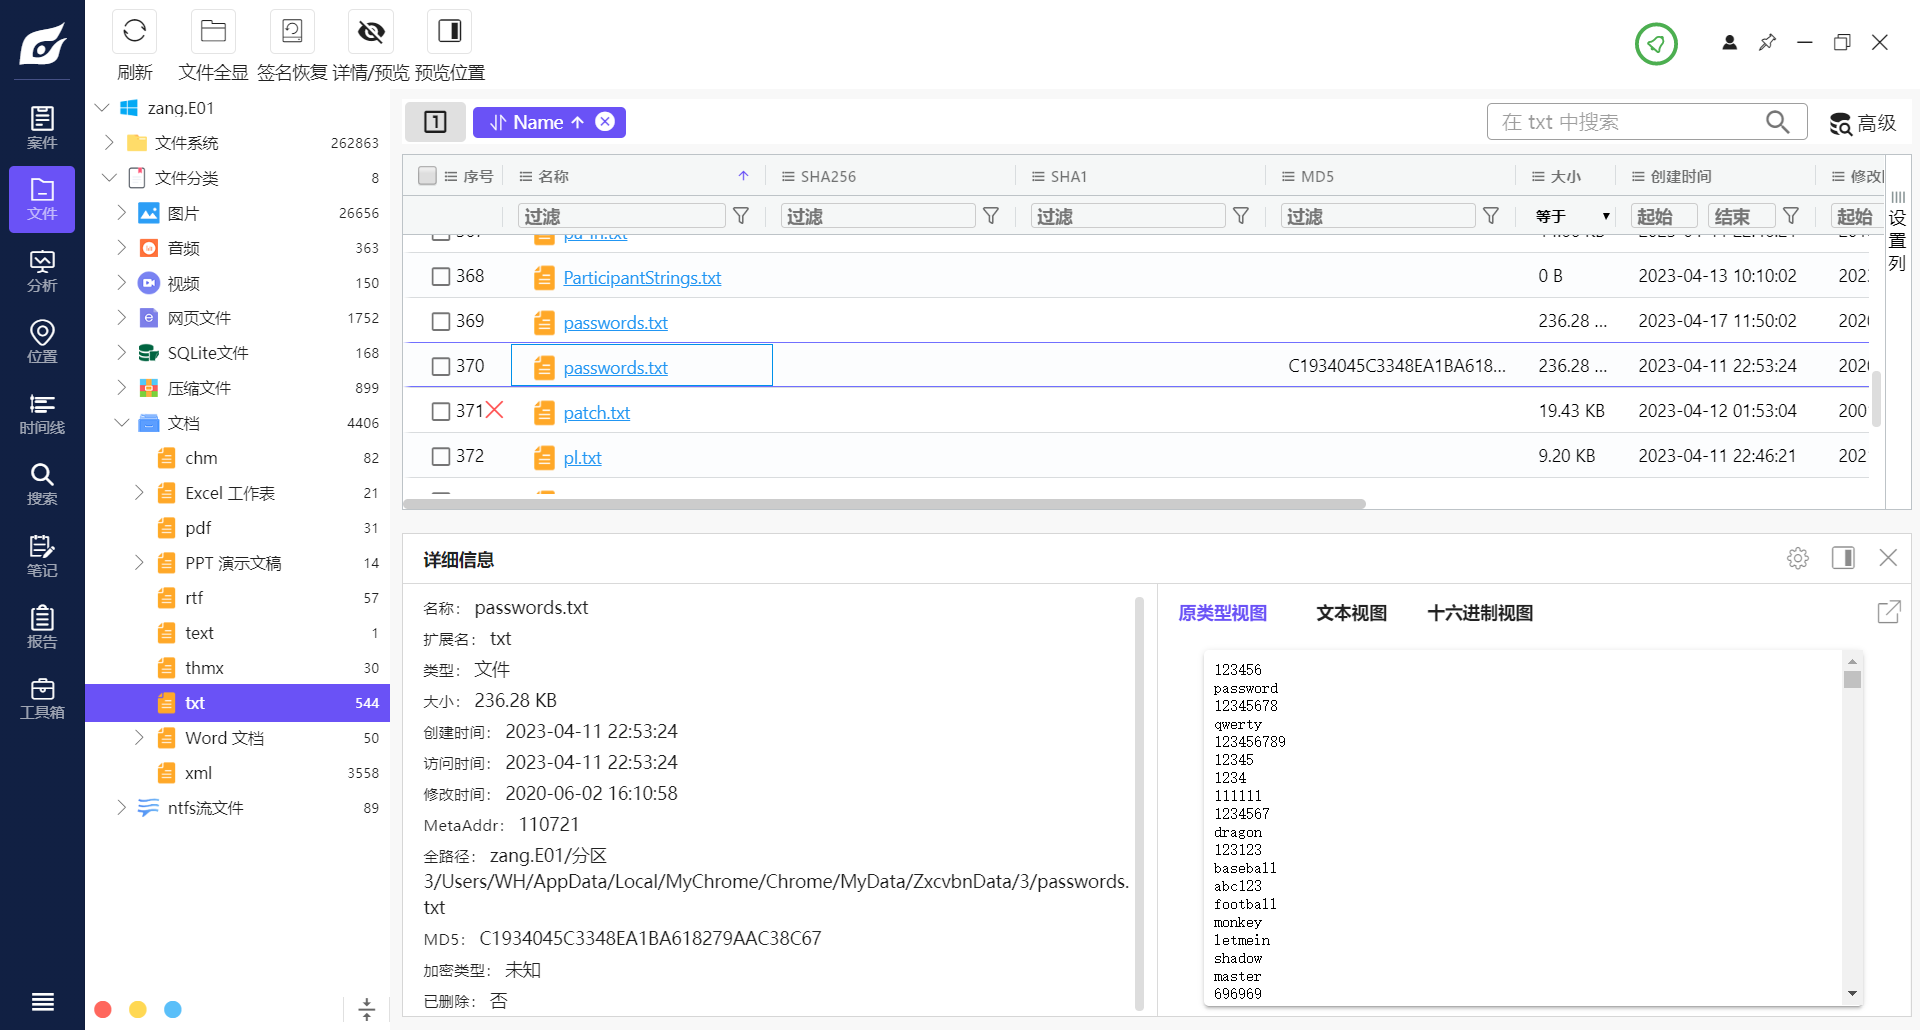1920x1030 pixels.
Task: Click the file list horizontal scrollbar
Action: 884,504
